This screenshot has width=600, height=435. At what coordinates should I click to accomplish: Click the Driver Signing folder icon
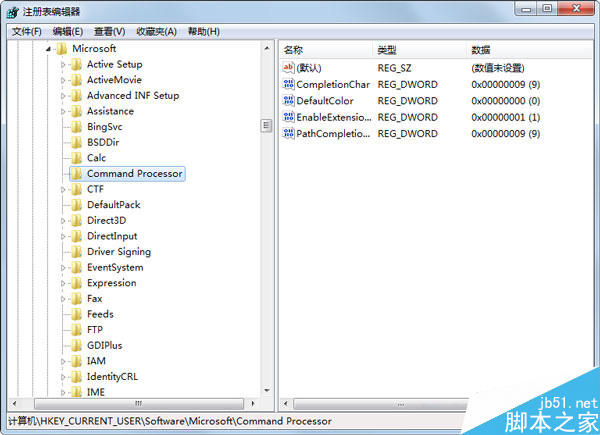(x=77, y=252)
